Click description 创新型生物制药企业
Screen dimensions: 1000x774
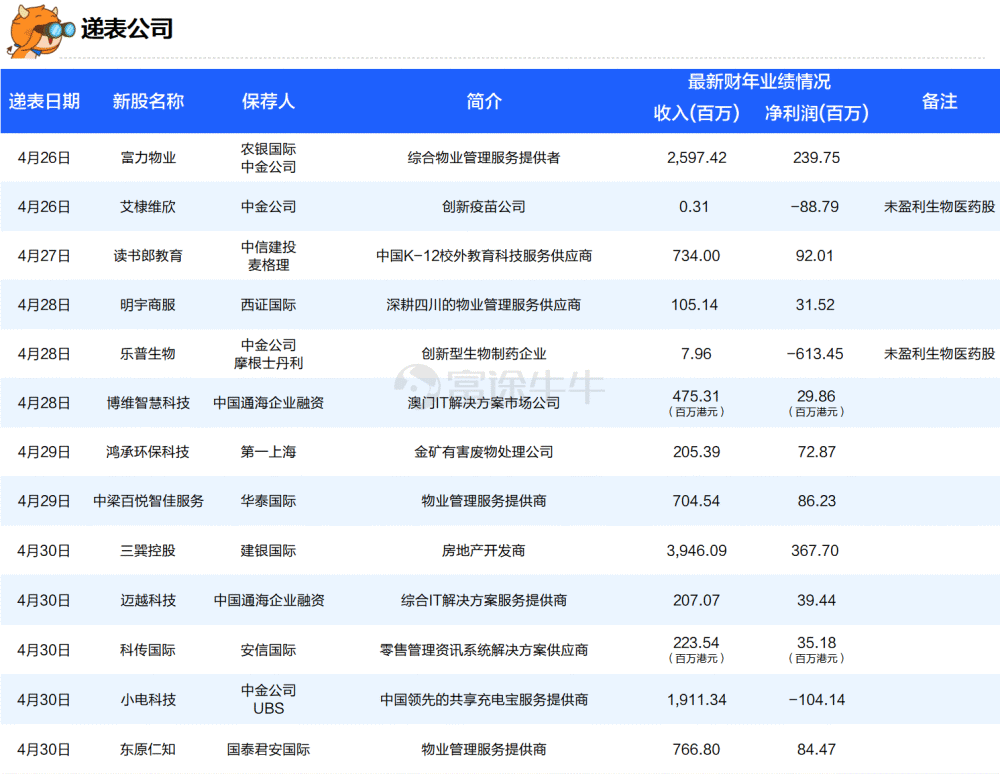[x=484, y=354]
